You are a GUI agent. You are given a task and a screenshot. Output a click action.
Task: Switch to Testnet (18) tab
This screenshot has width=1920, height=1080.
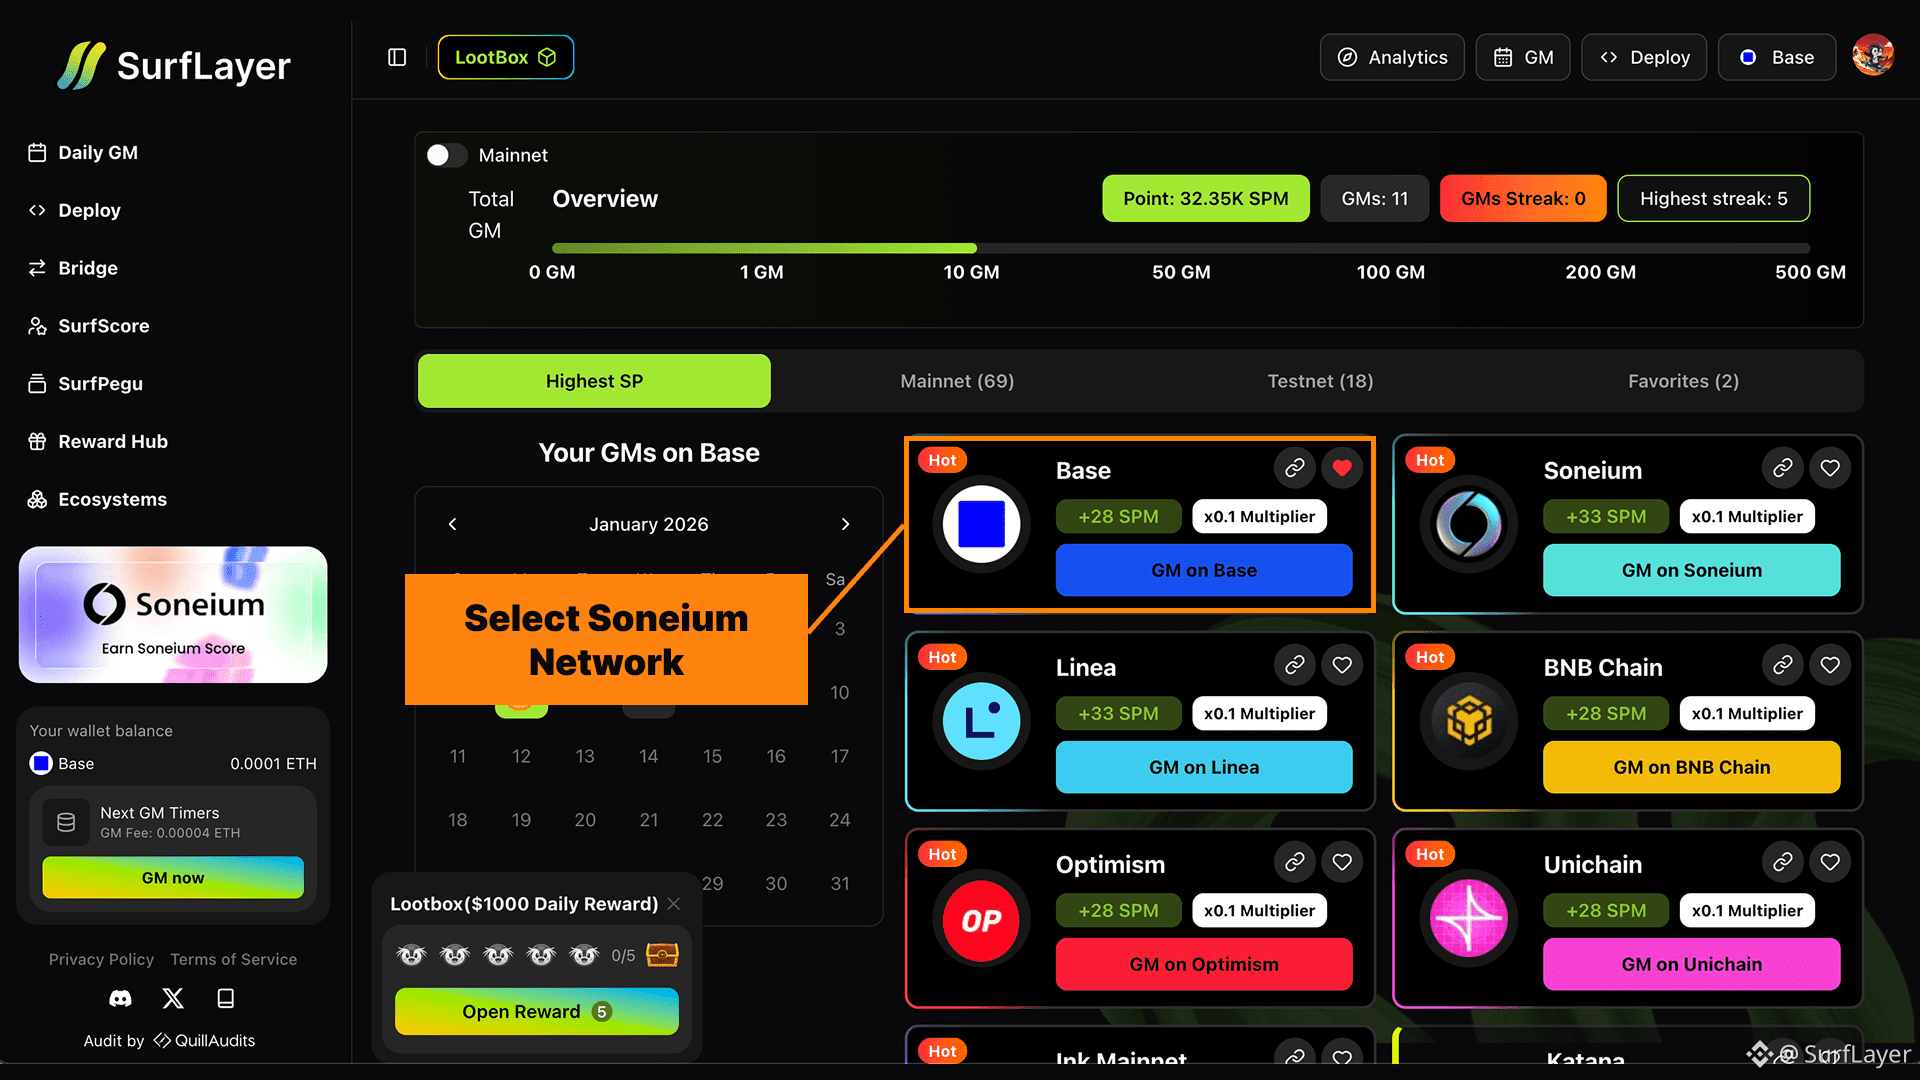[1320, 381]
